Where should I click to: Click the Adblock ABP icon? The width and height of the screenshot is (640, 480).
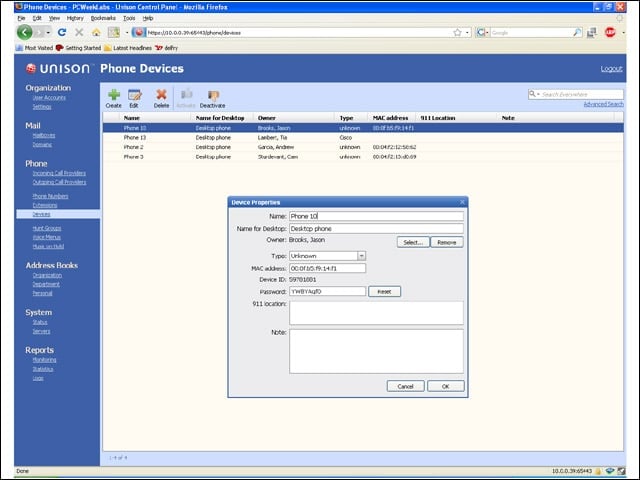[x=610, y=32]
